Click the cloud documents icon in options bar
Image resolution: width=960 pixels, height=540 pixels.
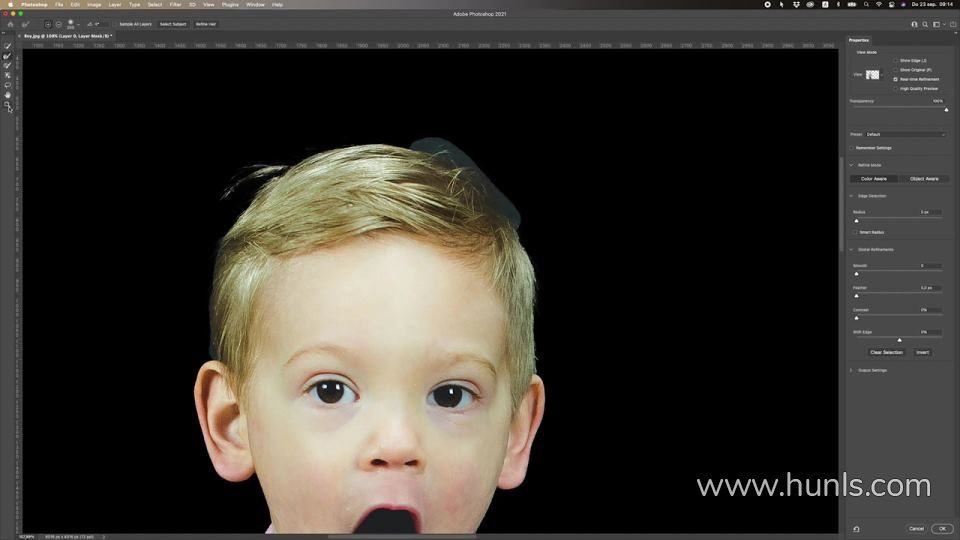pos(914,24)
